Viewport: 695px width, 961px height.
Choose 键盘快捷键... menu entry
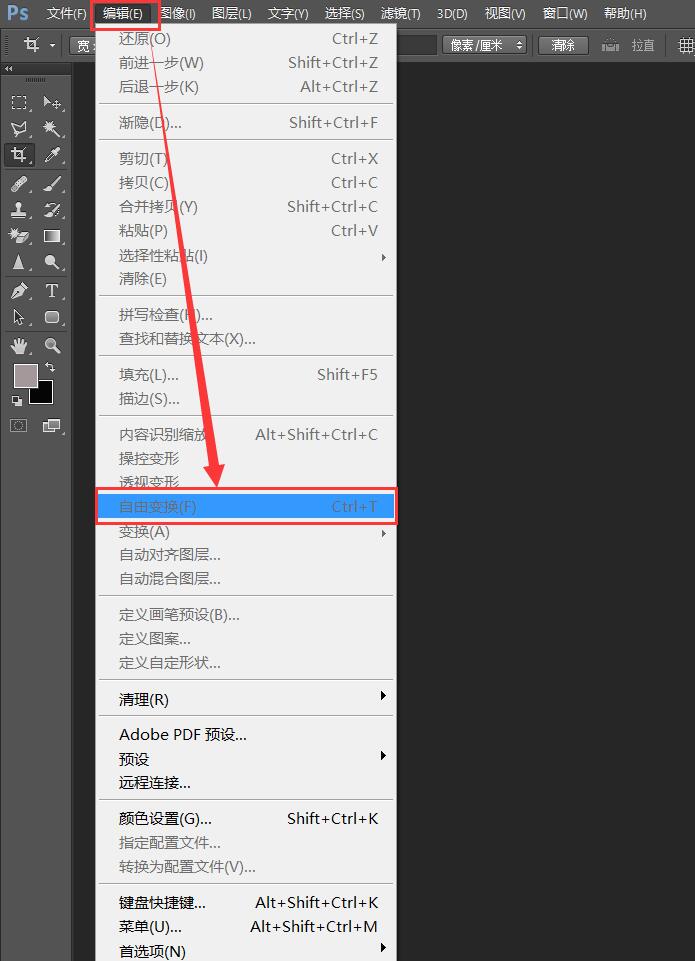pyautogui.click(x=246, y=903)
